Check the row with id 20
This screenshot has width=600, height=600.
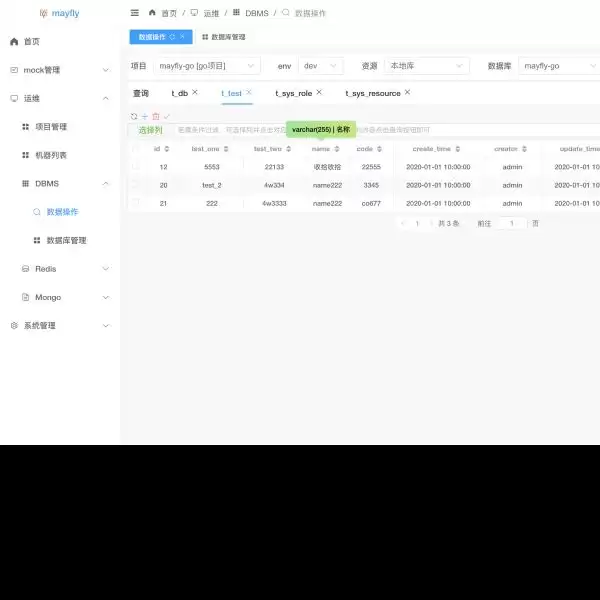tap(135, 184)
